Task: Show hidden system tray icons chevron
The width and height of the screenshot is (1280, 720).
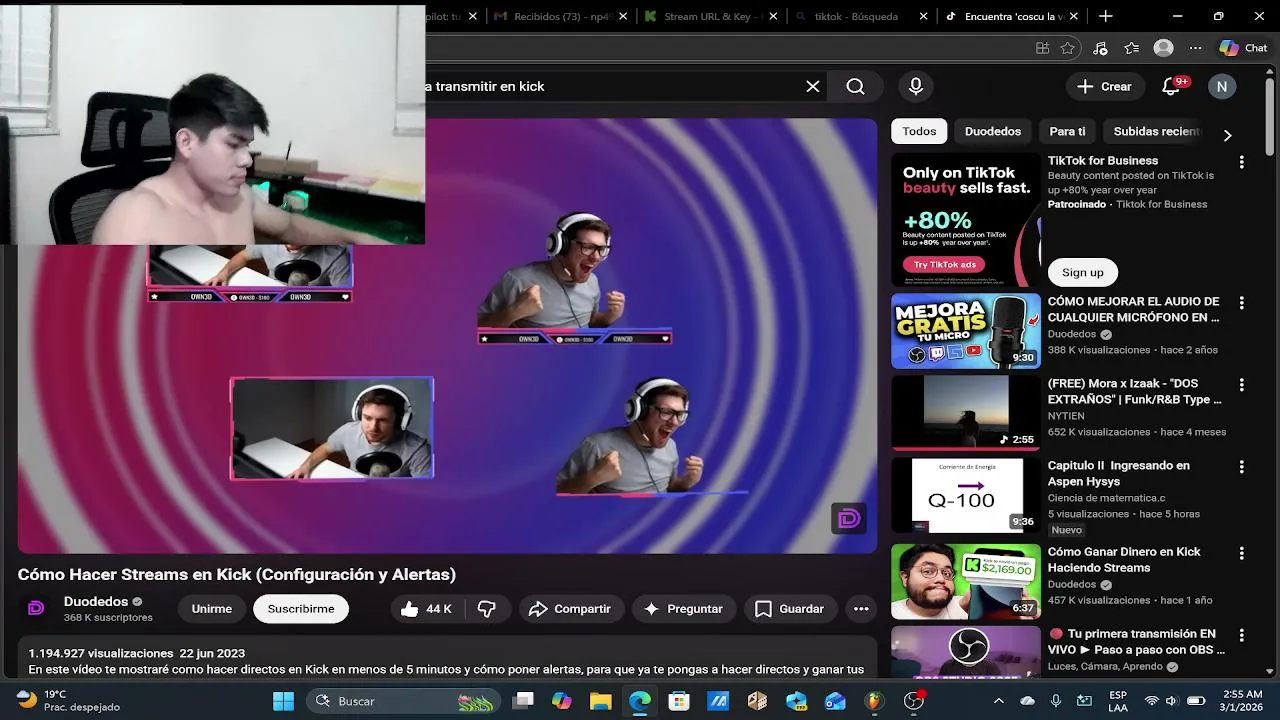Action: pos(998,701)
